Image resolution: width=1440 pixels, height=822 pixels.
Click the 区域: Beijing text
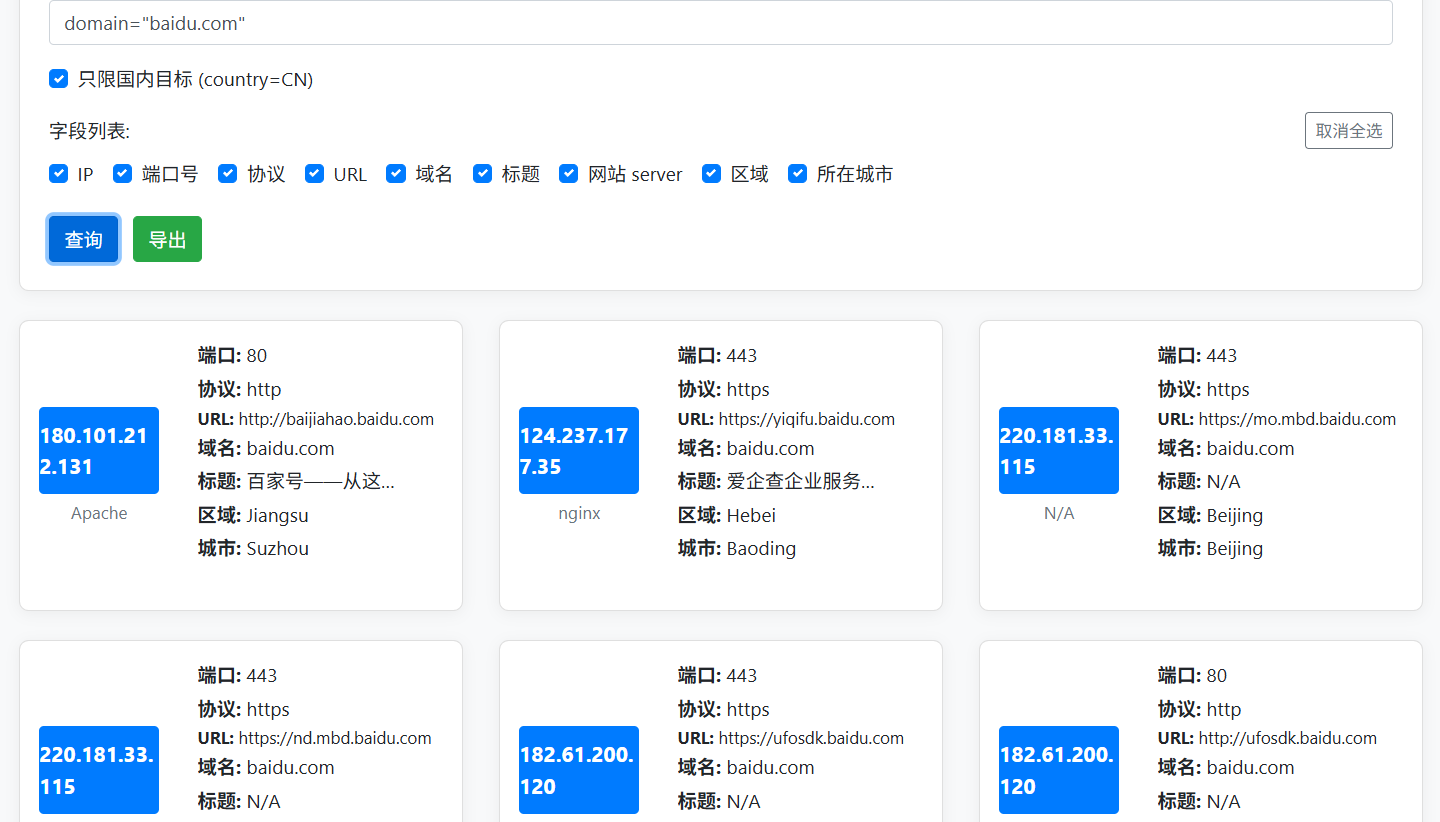pos(1210,515)
